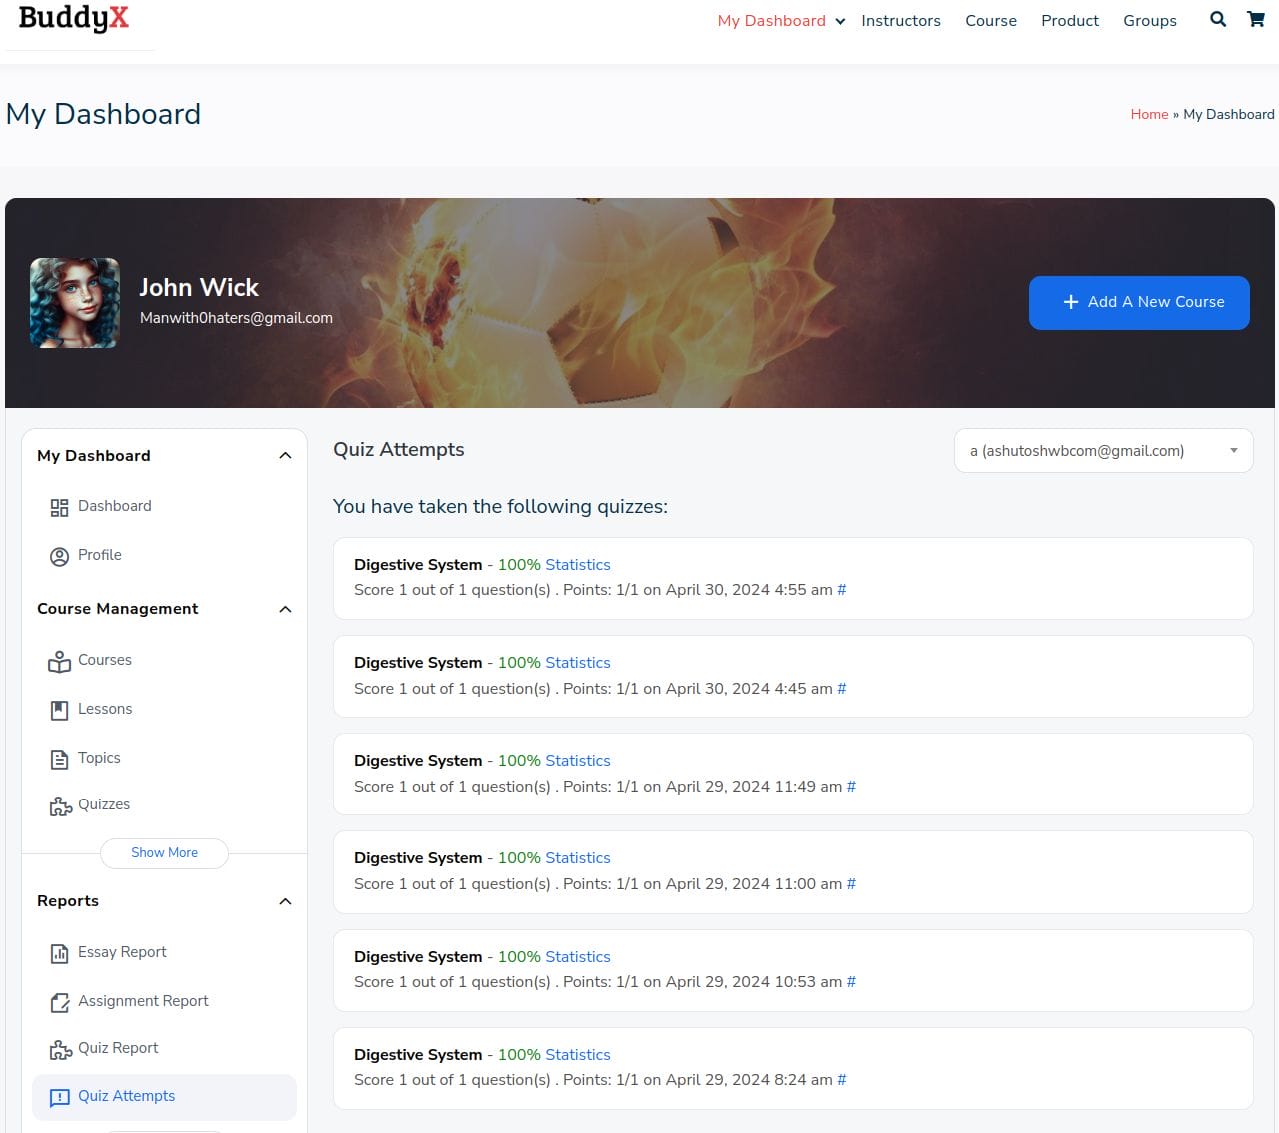This screenshot has height=1133, width=1279.
Task: Collapse the My Dashboard sidebar section
Action: click(285, 456)
